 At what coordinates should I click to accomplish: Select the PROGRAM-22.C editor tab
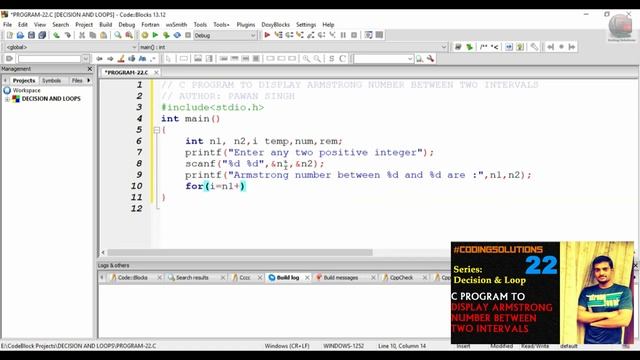coord(127,72)
